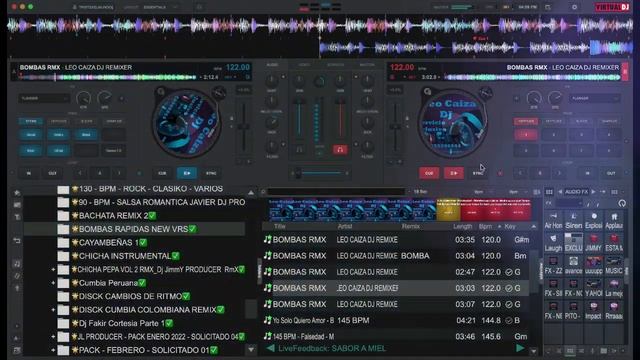Set loop OUT on the right deck
Viewport: 640px width, 360px height.
click(x=611, y=173)
